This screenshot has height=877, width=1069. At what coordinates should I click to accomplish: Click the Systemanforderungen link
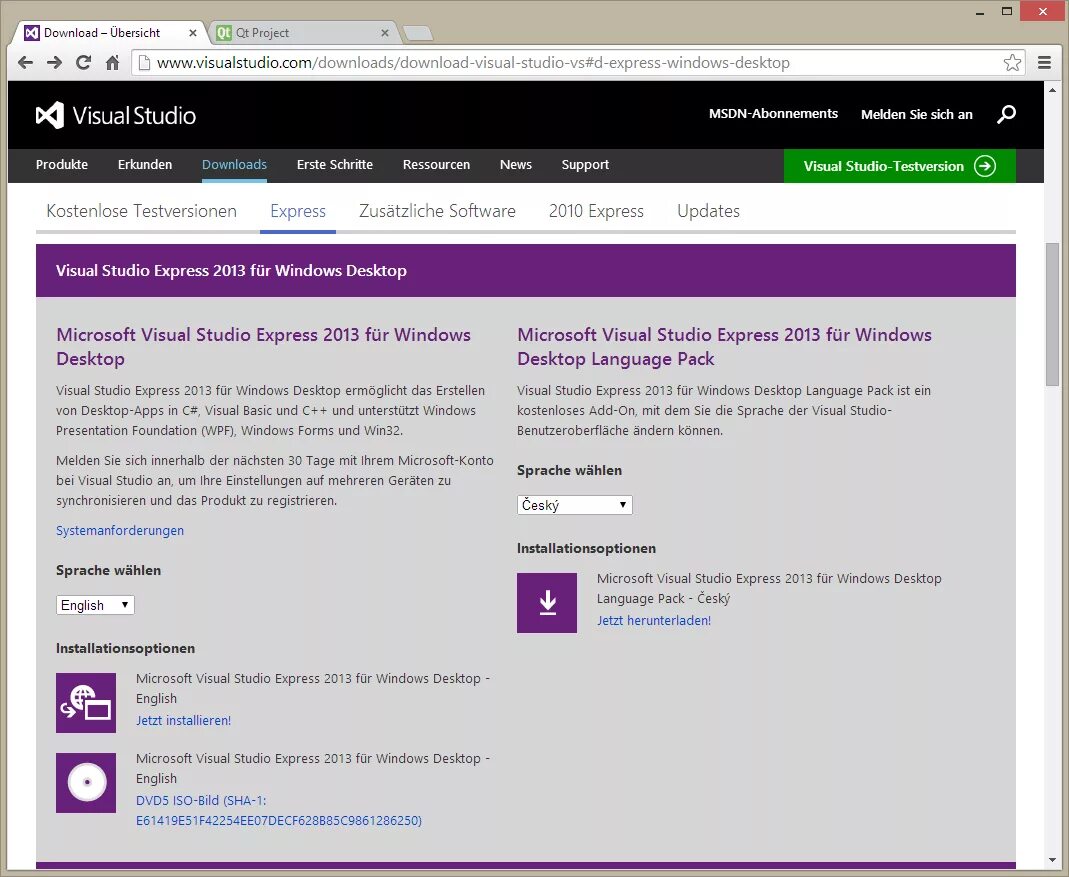(x=120, y=531)
